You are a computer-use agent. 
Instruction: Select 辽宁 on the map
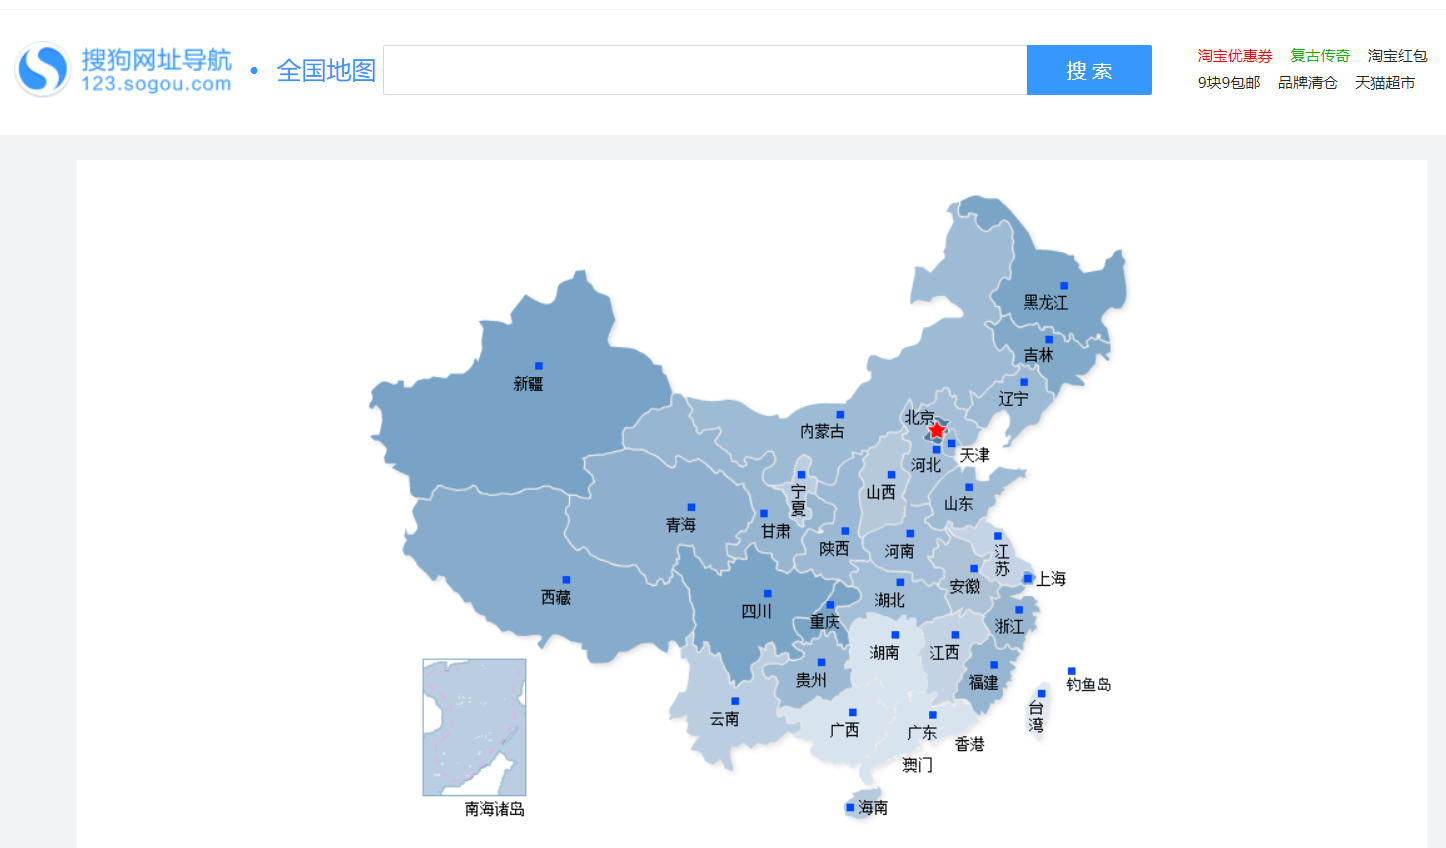(x=1013, y=399)
